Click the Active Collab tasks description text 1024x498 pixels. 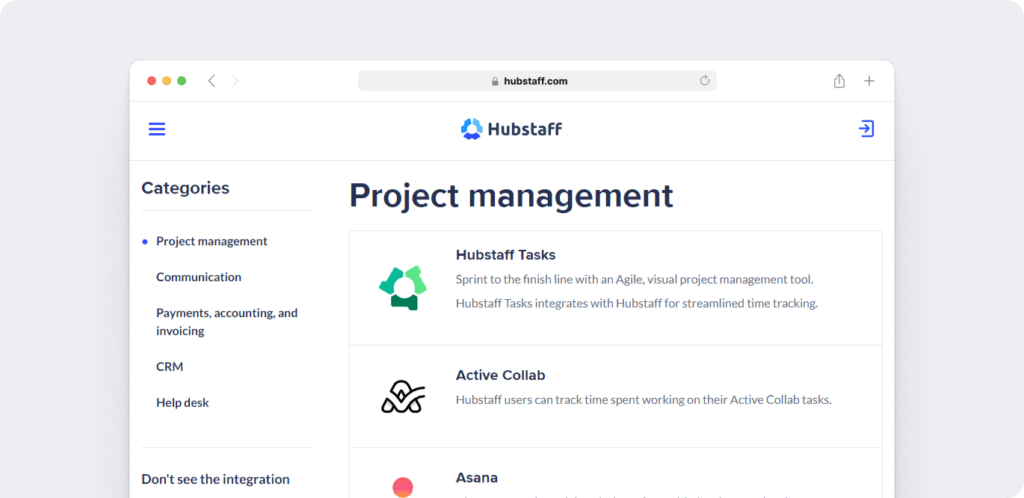[x=643, y=400]
